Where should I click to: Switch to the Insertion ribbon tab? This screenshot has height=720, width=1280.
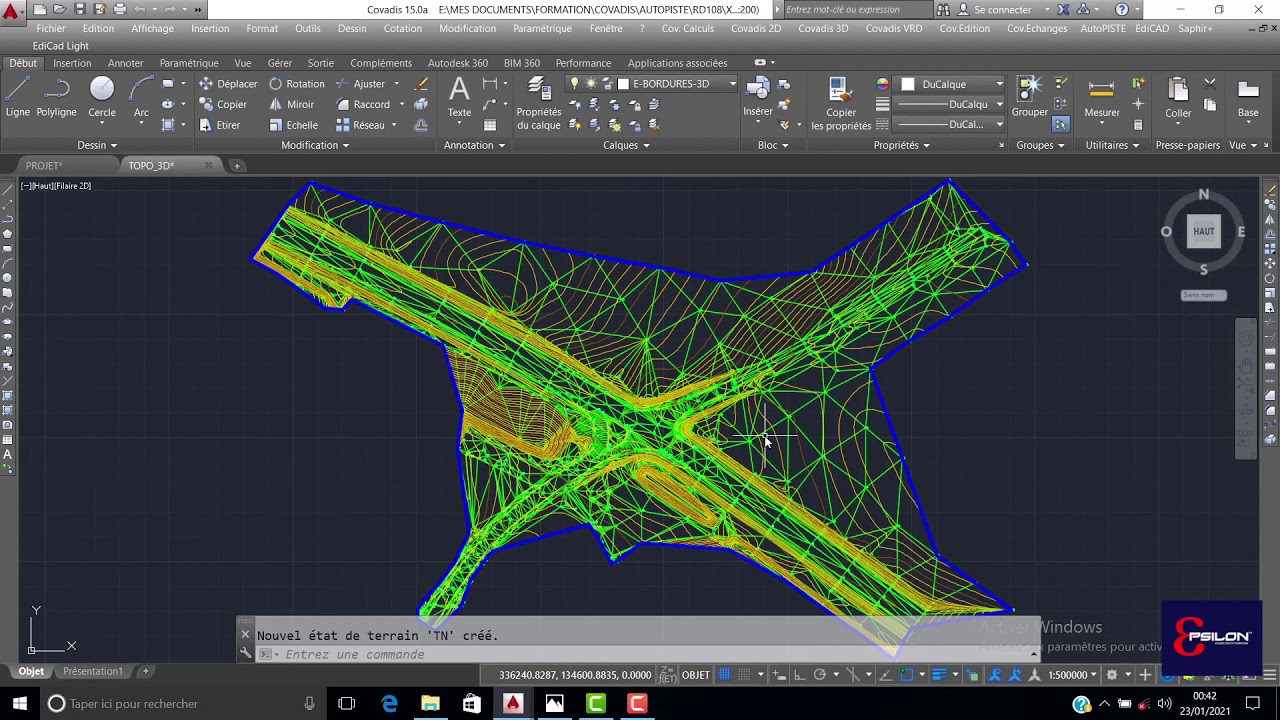72,63
